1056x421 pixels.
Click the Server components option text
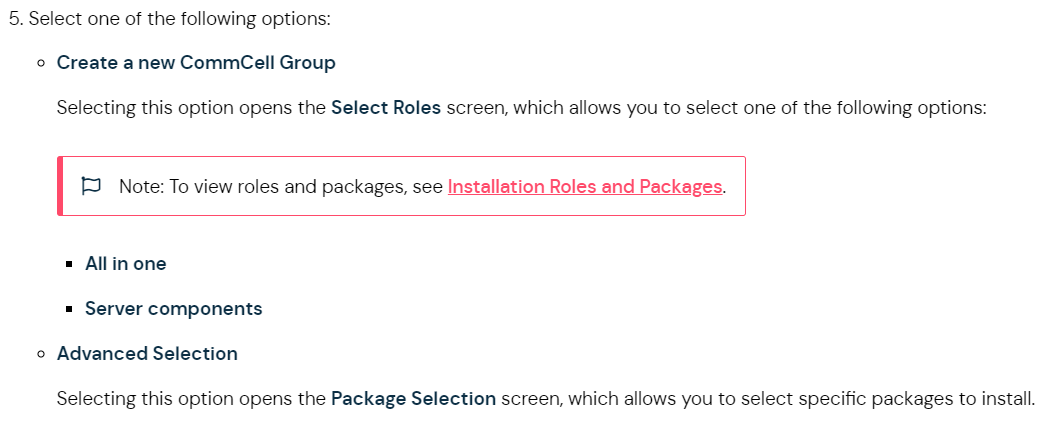(174, 309)
